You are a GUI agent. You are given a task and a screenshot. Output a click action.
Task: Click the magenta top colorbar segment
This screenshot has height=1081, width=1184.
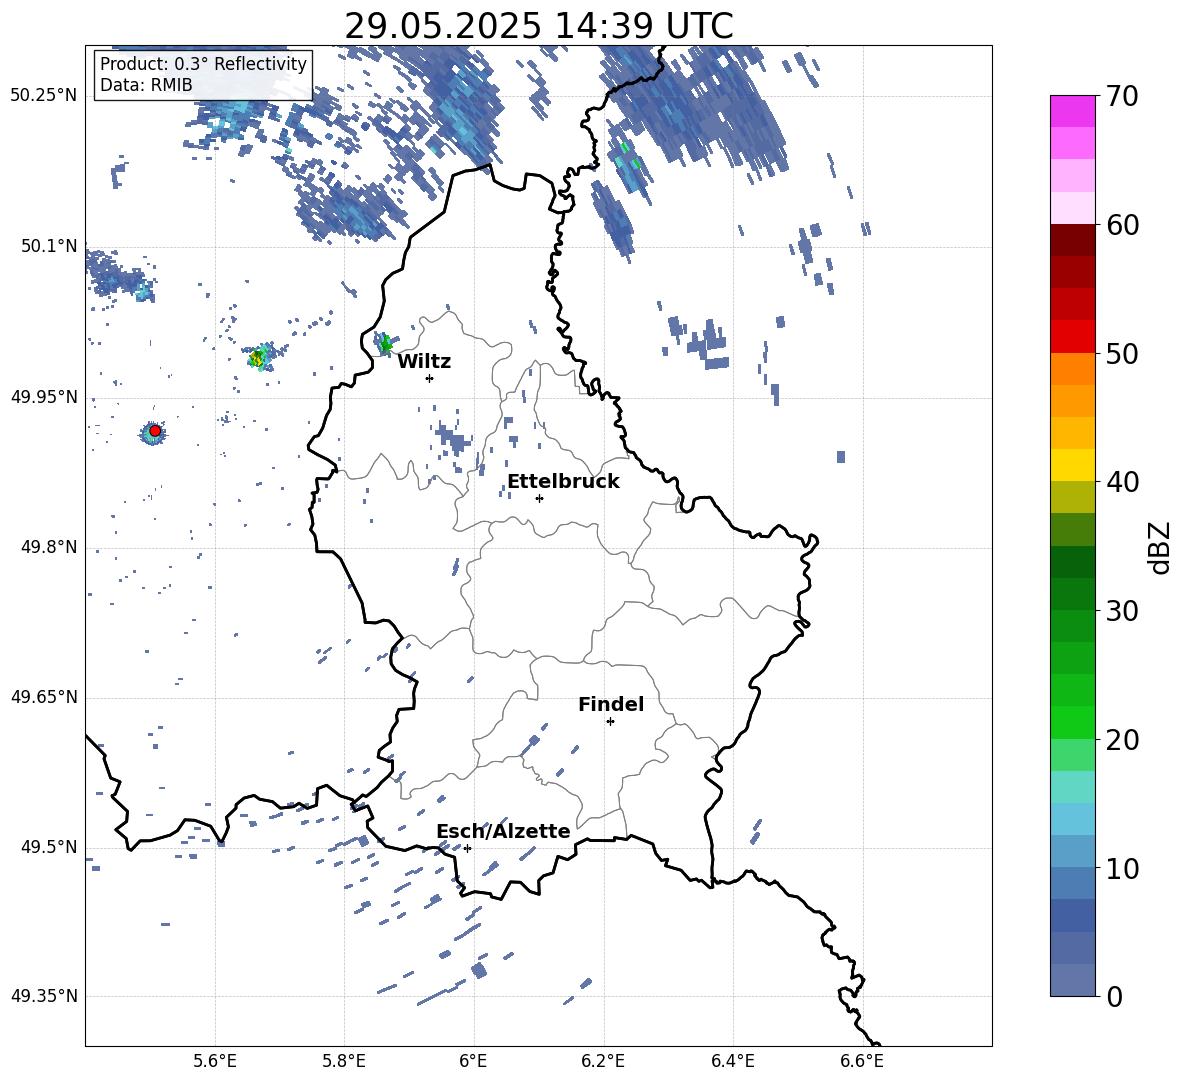(1072, 111)
